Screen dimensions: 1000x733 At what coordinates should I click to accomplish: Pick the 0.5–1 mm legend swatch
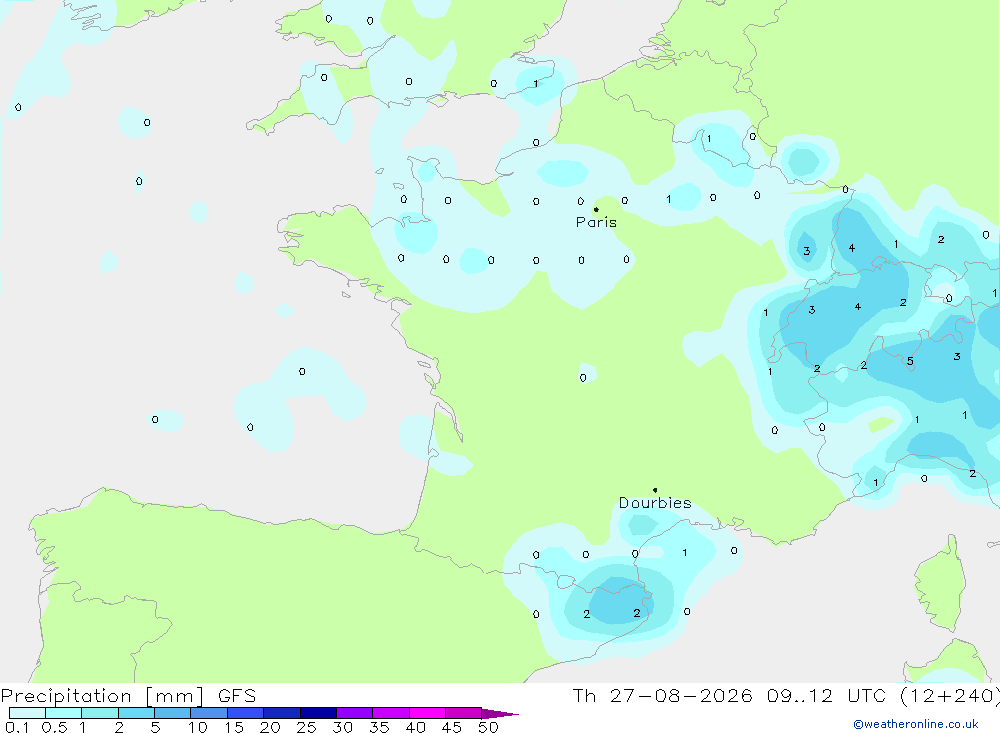64,713
